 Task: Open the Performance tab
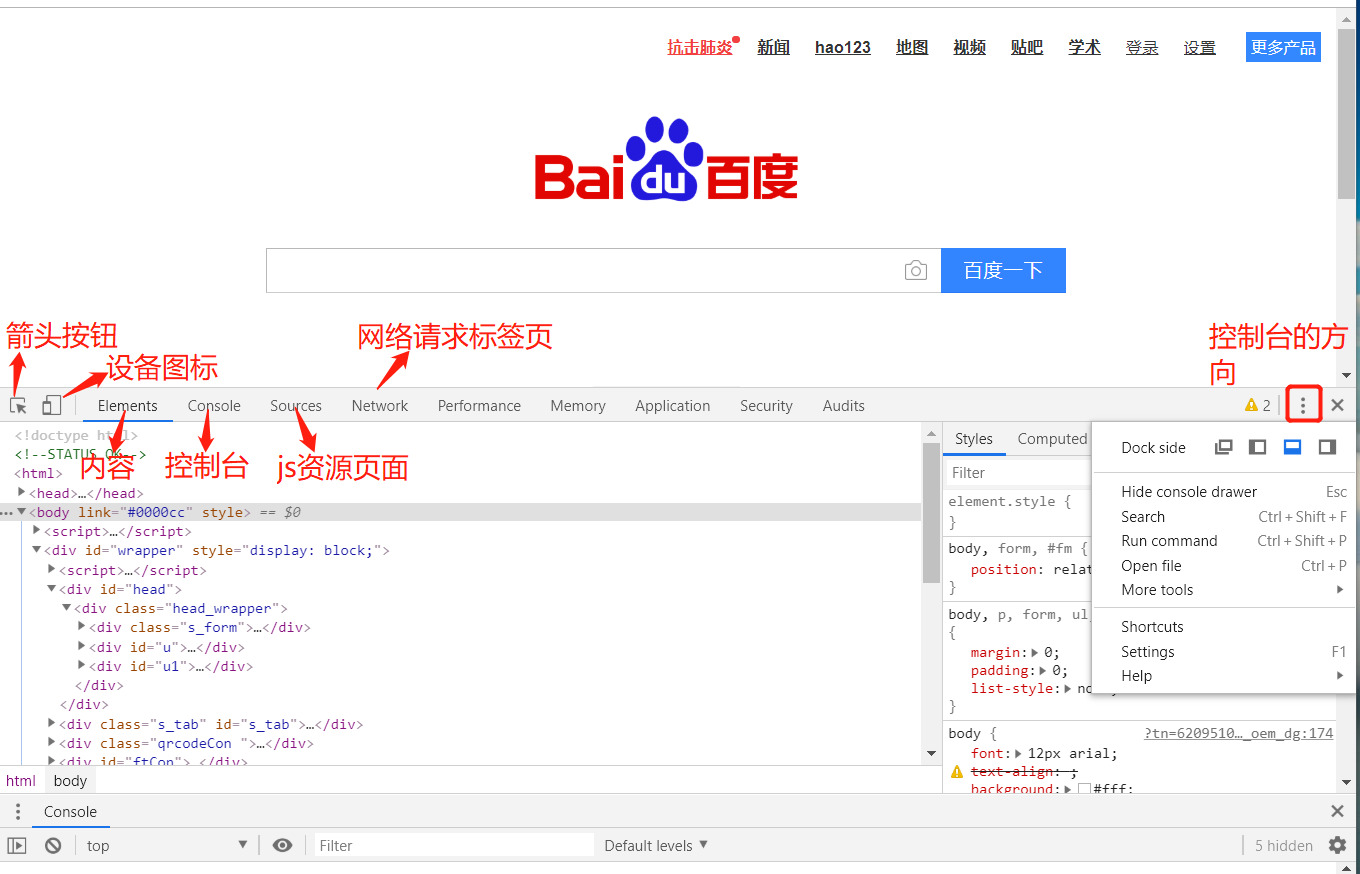[x=479, y=405]
